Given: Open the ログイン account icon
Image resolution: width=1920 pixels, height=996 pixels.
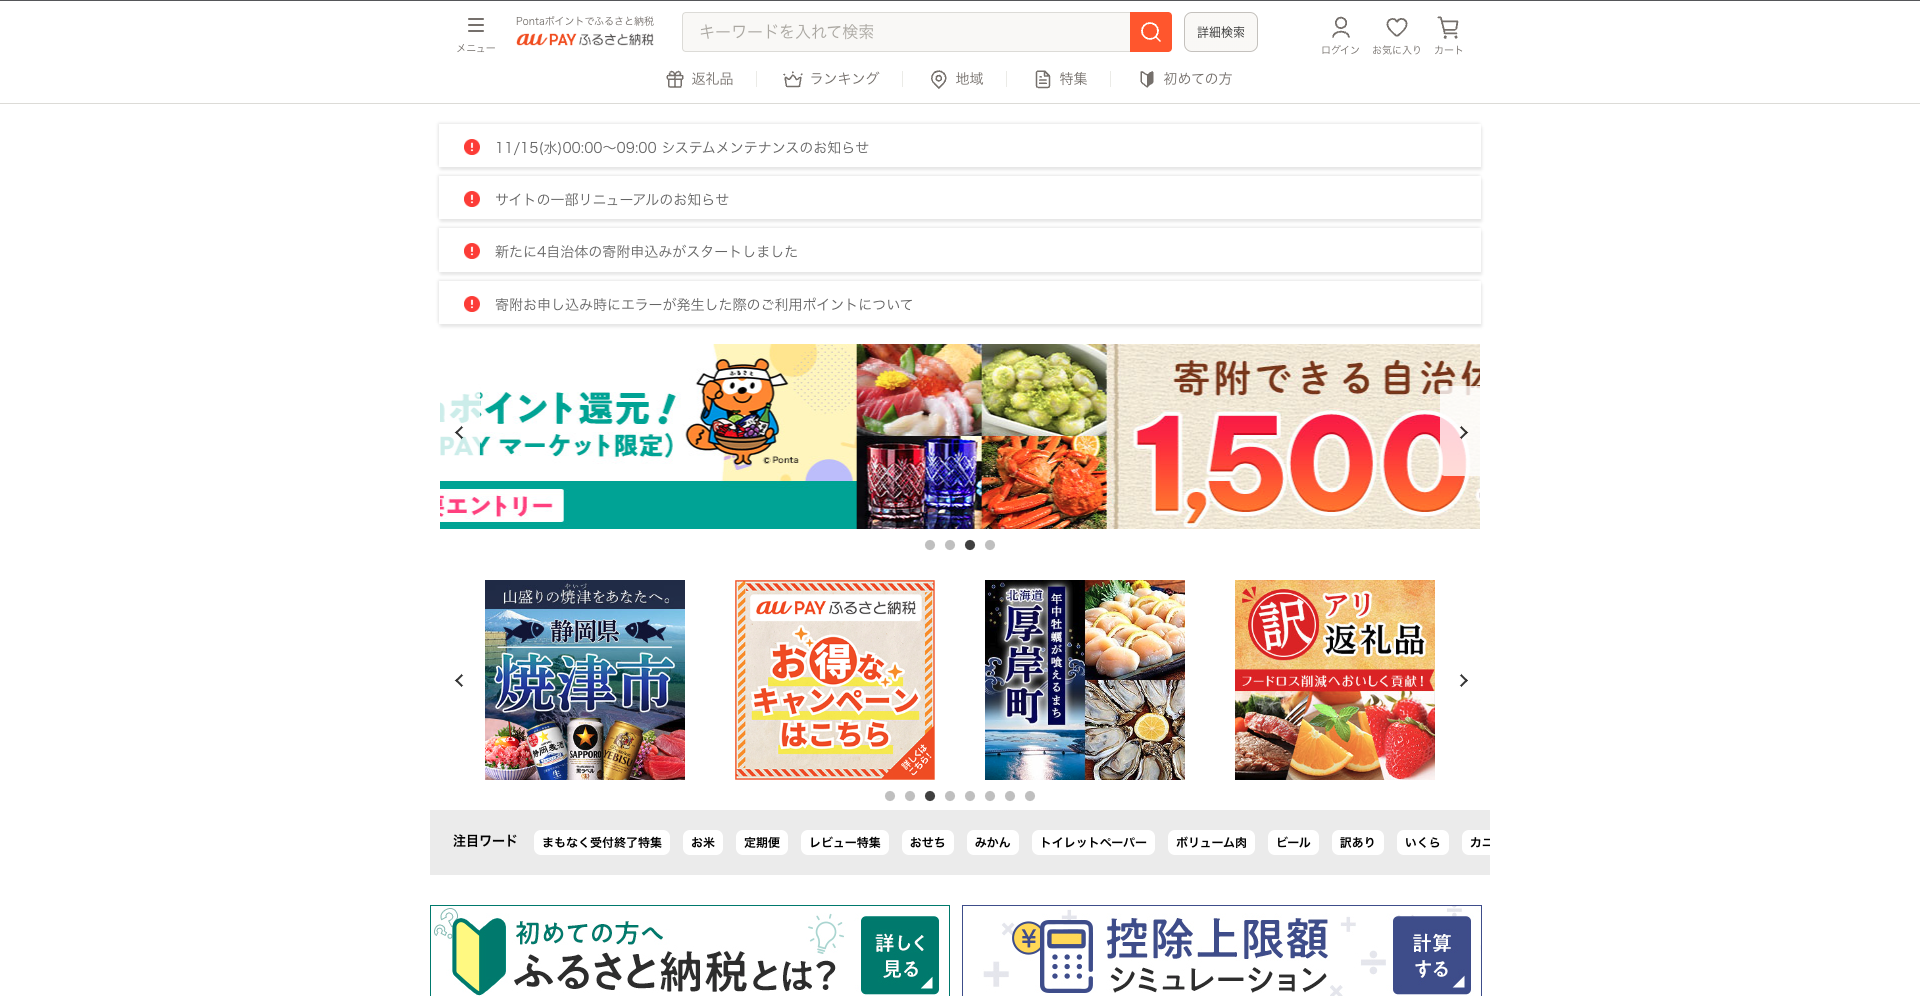Looking at the screenshot, I should click(x=1340, y=31).
